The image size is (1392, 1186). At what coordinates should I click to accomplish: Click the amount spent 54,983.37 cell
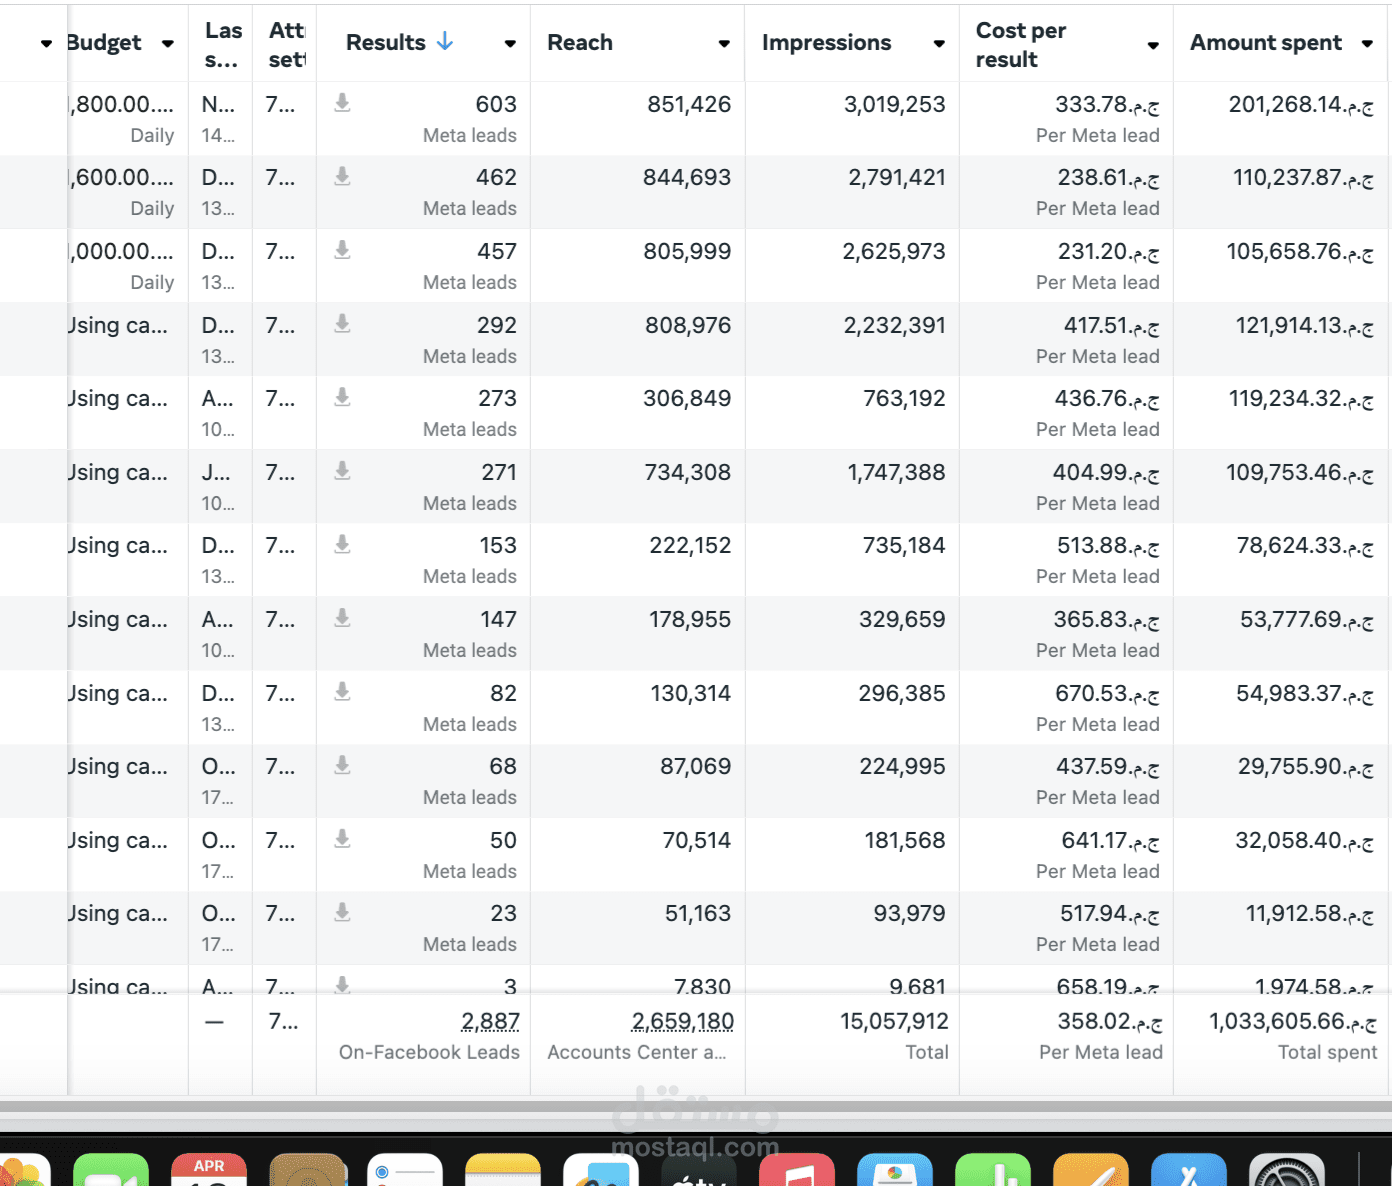(1305, 693)
